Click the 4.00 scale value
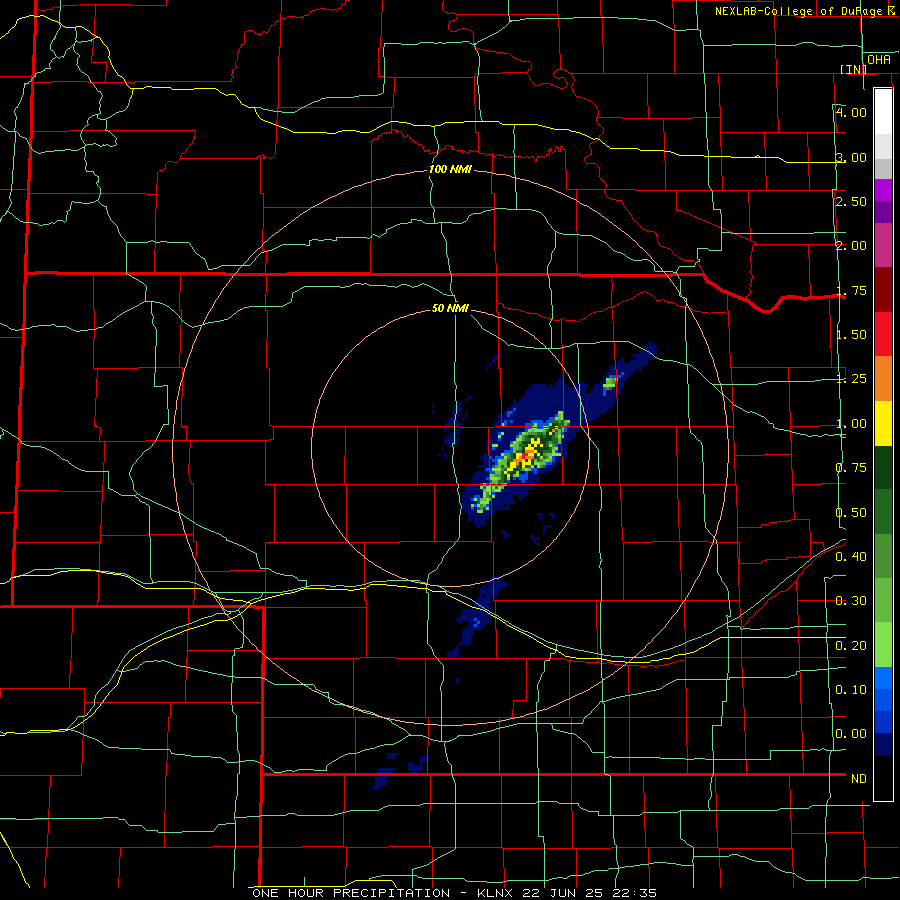The width and height of the screenshot is (900, 900). click(851, 112)
